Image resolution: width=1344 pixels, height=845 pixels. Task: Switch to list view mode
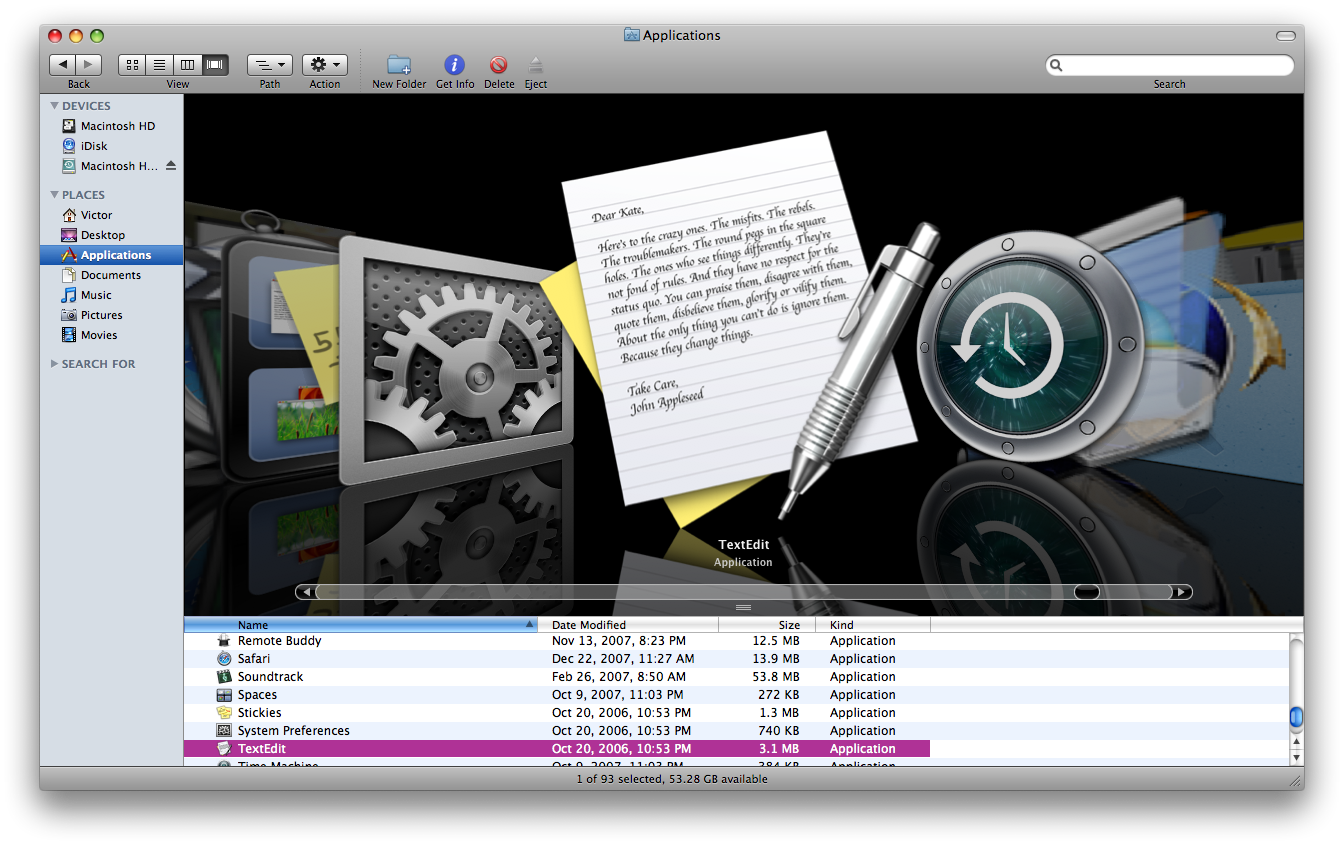[159, 65]
